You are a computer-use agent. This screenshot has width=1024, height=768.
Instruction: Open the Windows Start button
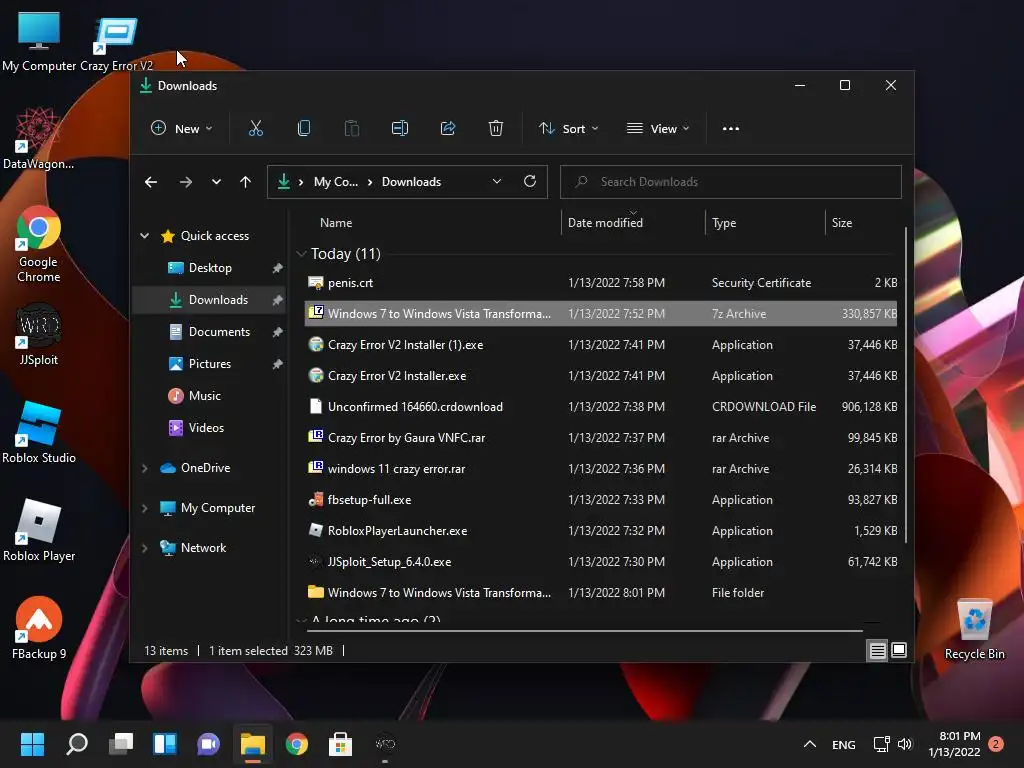(x=32, y=744)
